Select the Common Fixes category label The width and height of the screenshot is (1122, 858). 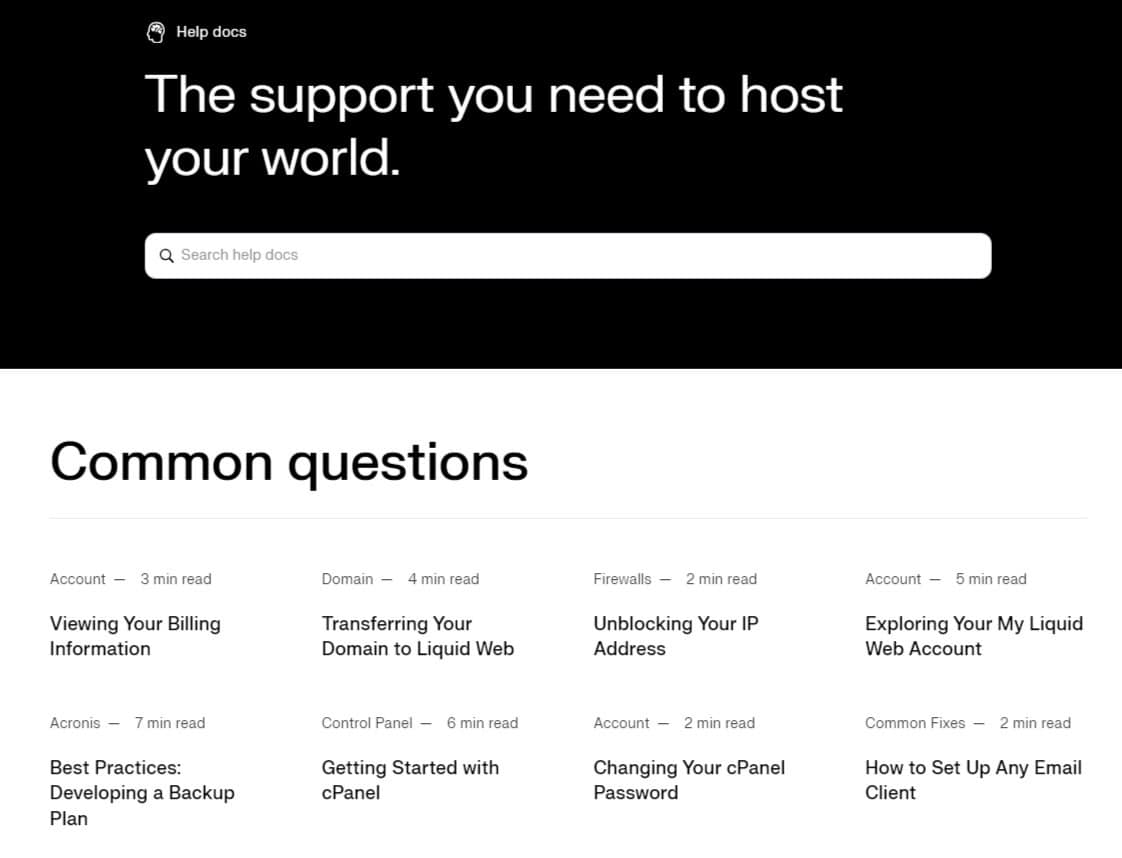point(915,723)
